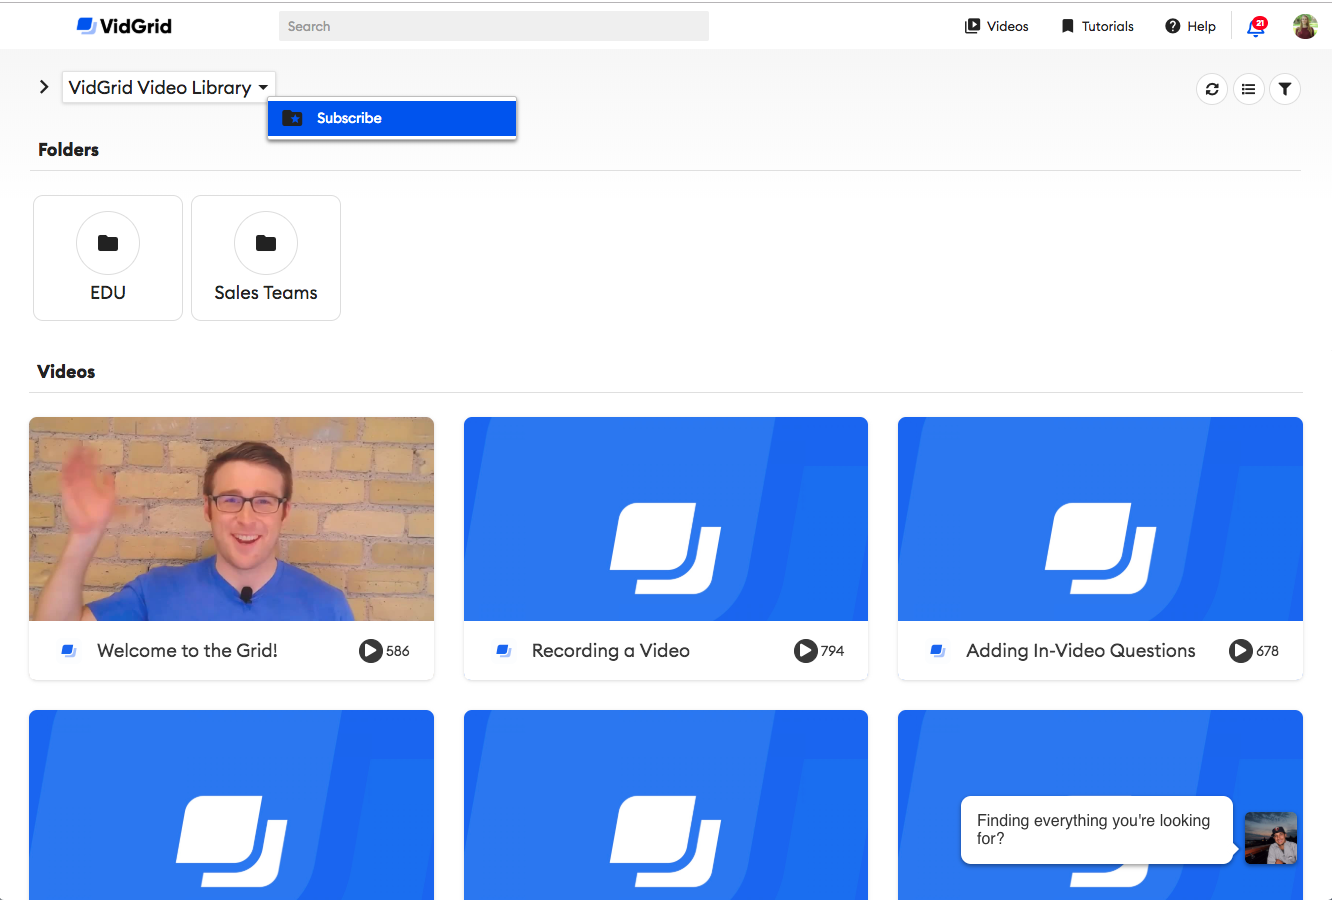Viewport: 1332px width, 900px height.
Task: Expand the sidebar with the chevron arrow
Action: point(44,87)
